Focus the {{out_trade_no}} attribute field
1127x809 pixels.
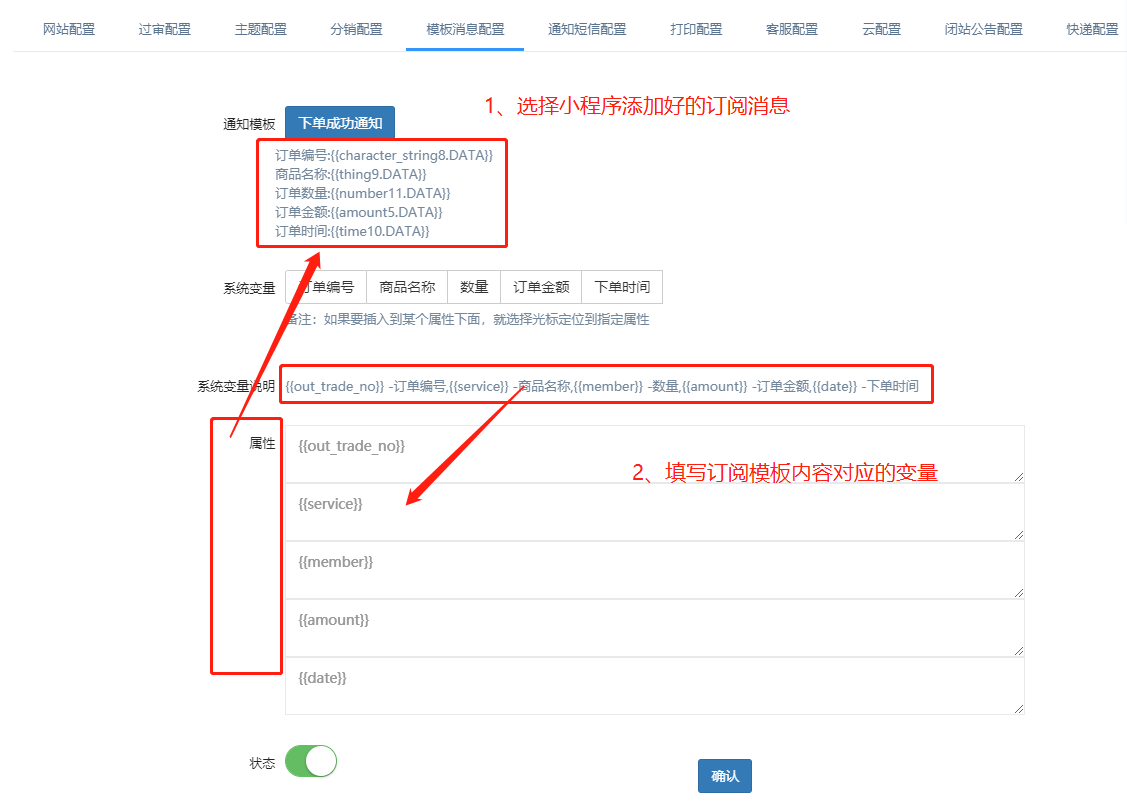coord(654,454)
